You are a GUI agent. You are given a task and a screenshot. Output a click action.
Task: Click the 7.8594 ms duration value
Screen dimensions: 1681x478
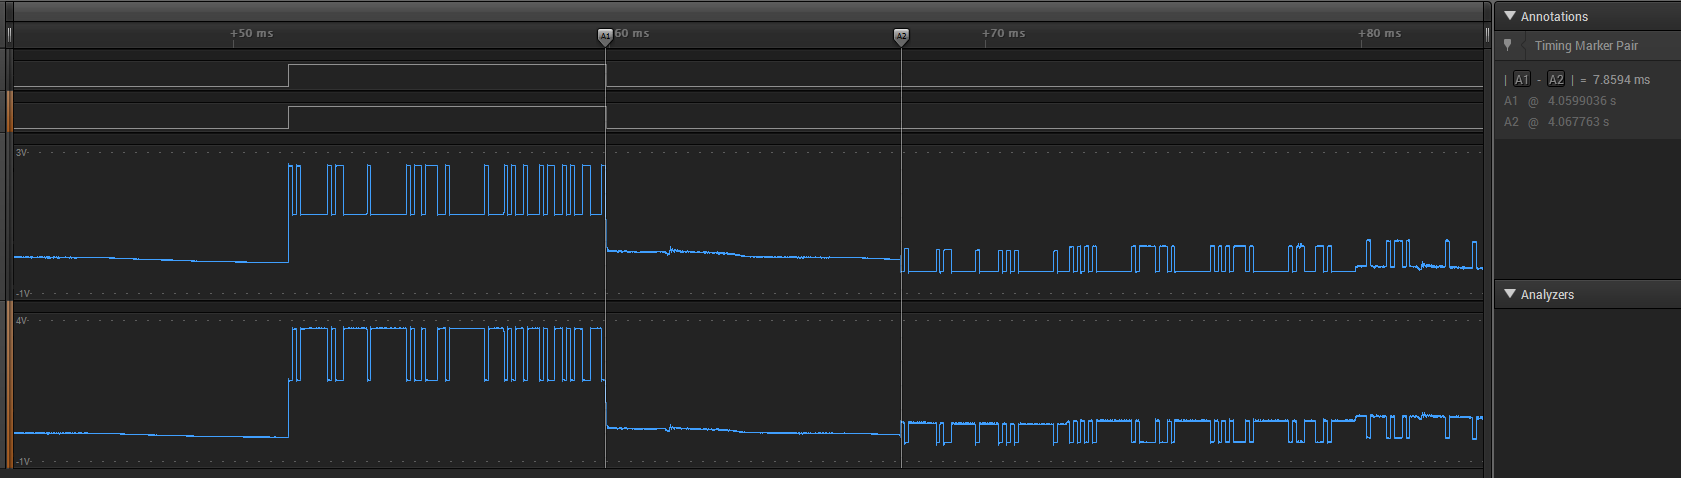[x=1621, y=80]
